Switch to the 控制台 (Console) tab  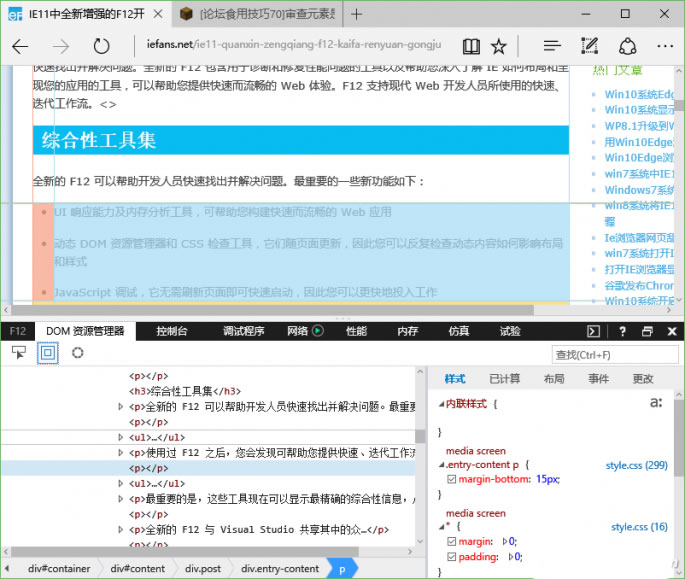172,331
